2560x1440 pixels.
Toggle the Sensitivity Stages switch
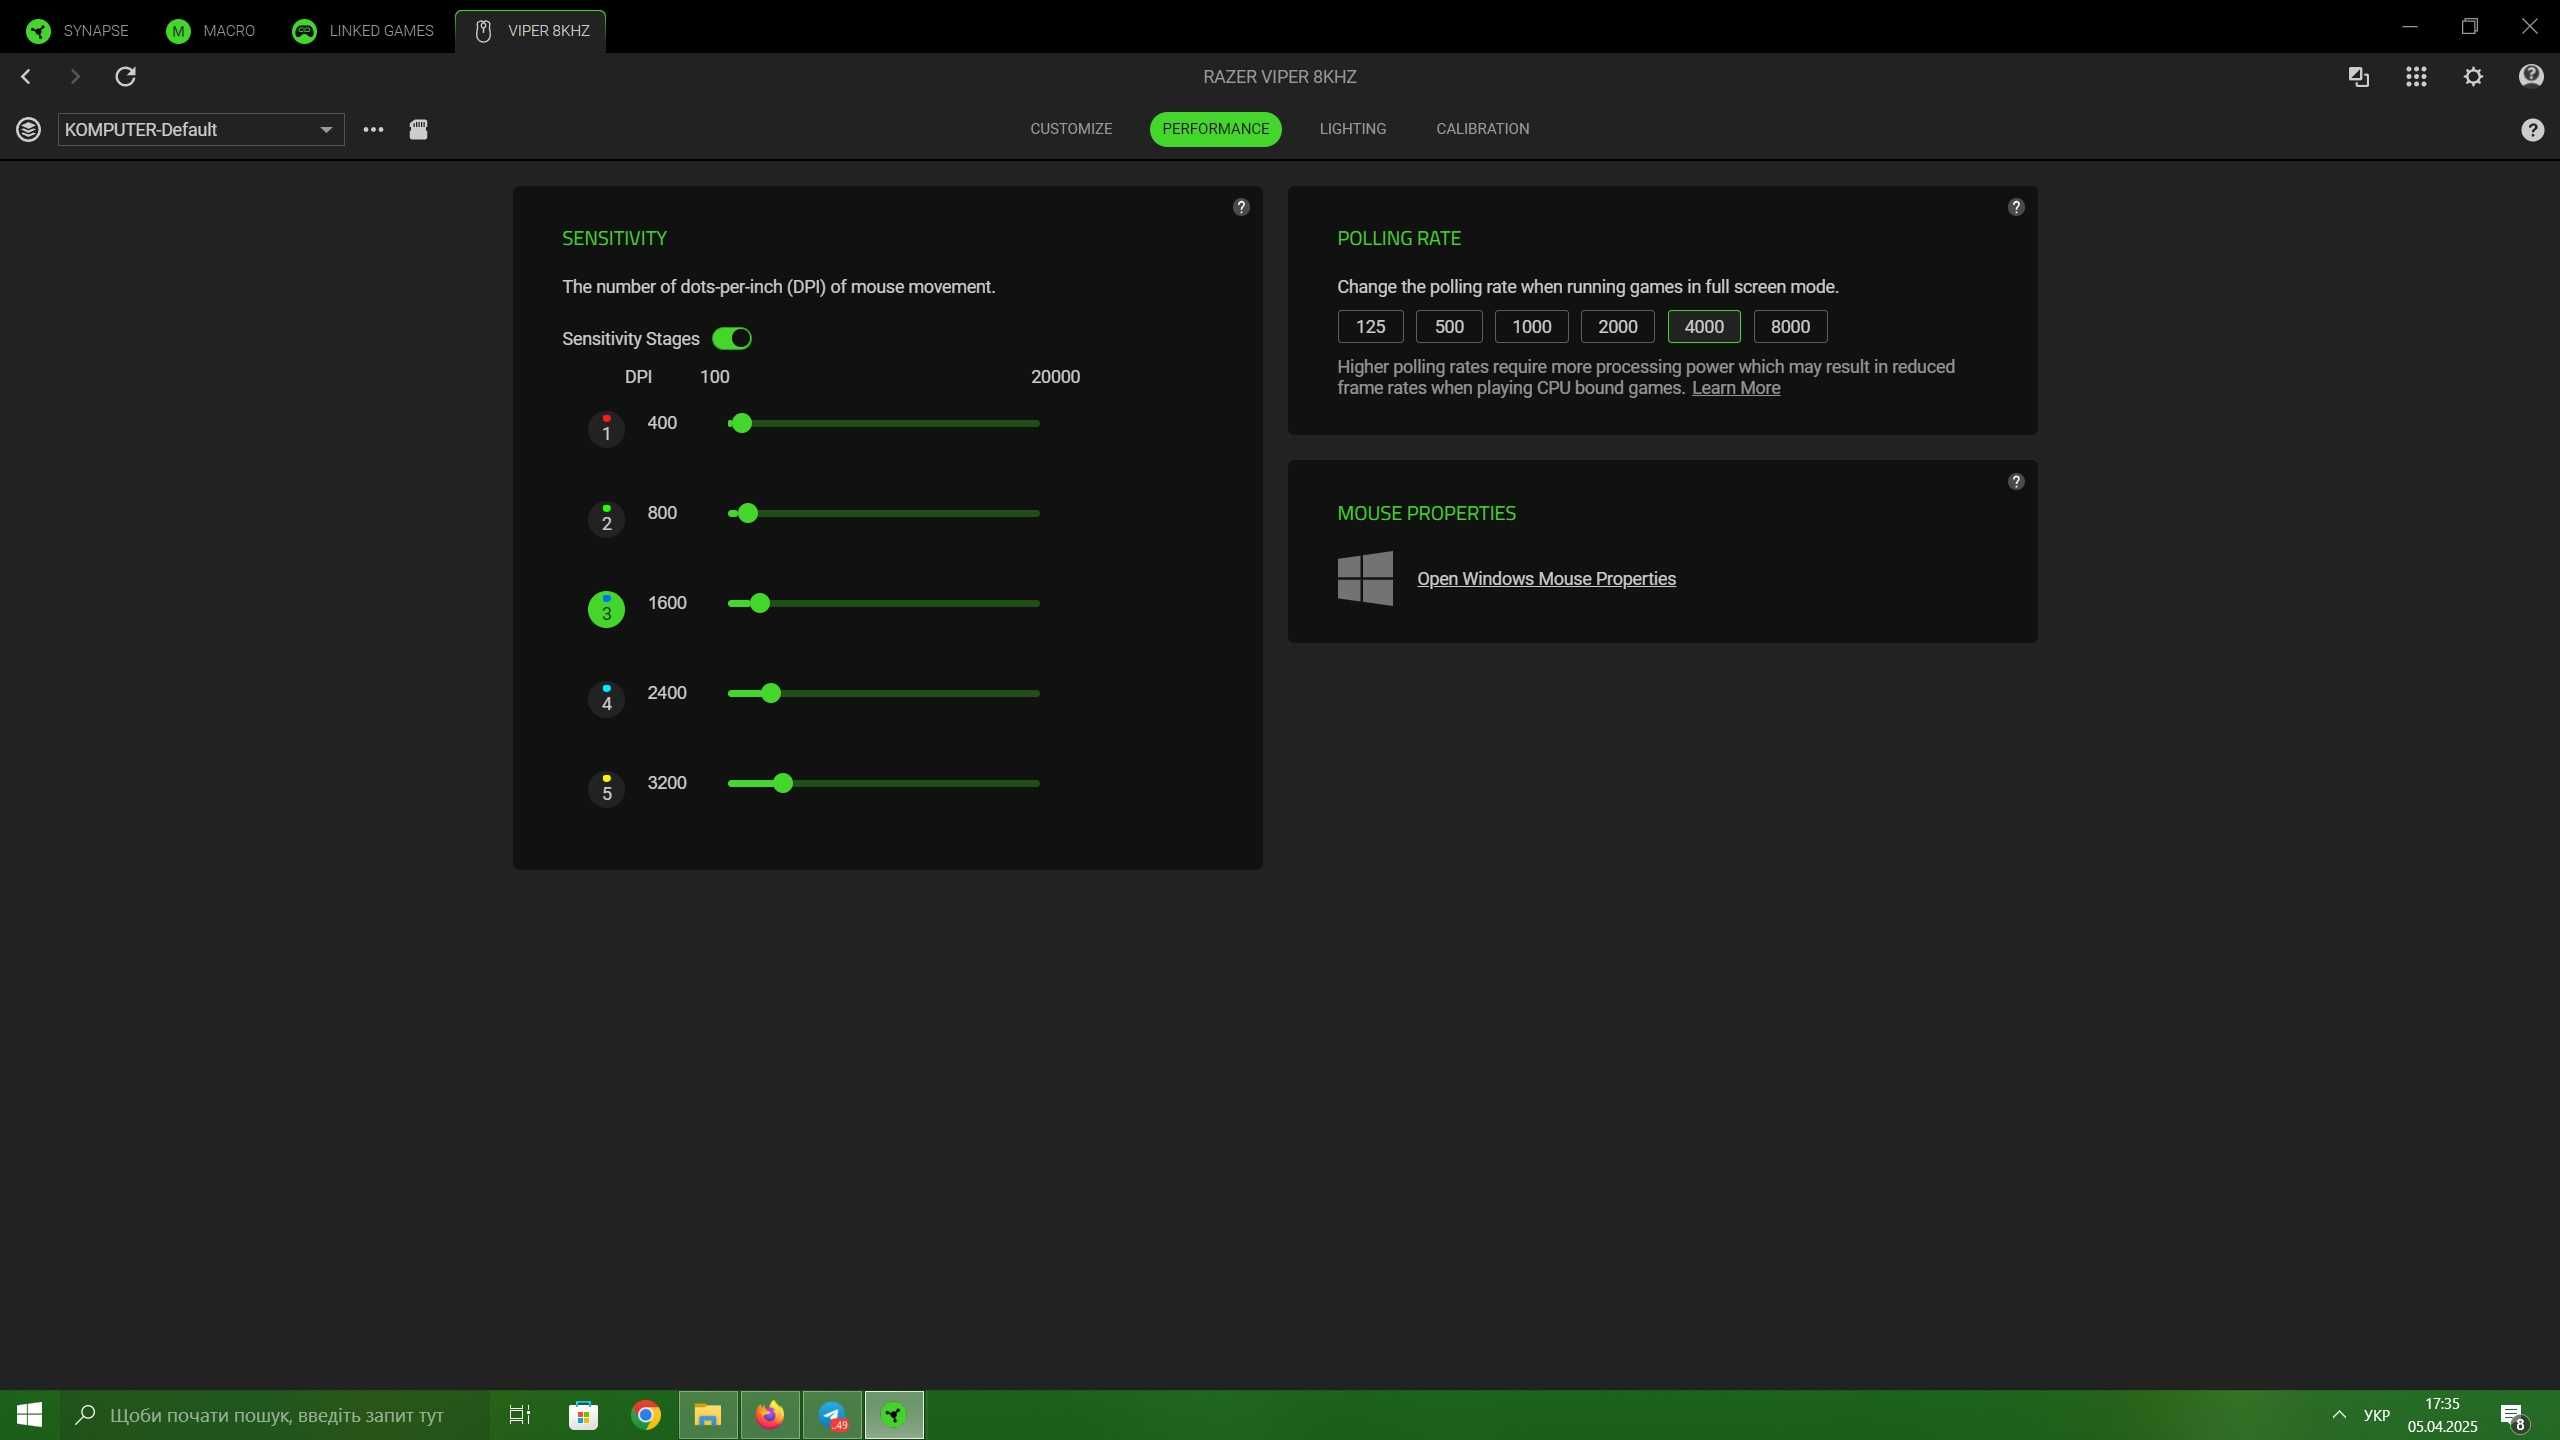(x=732, y=339)
